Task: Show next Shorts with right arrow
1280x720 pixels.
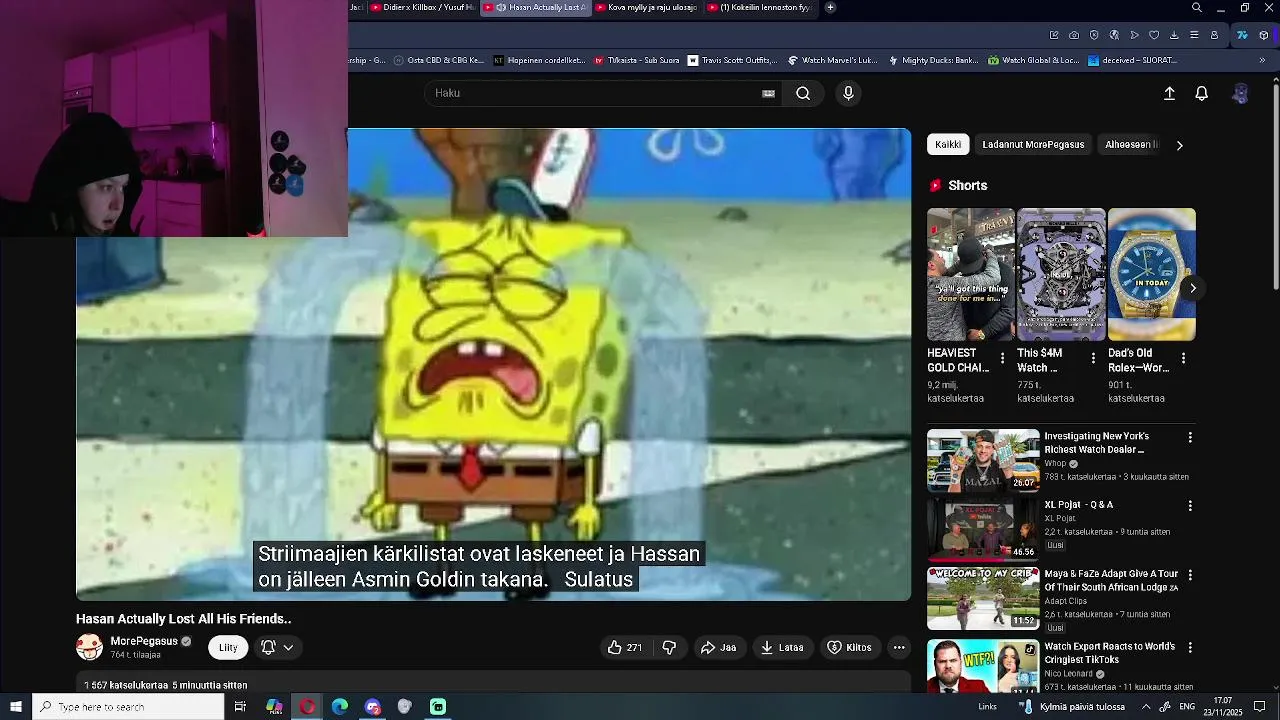Action: point(1192,288)
